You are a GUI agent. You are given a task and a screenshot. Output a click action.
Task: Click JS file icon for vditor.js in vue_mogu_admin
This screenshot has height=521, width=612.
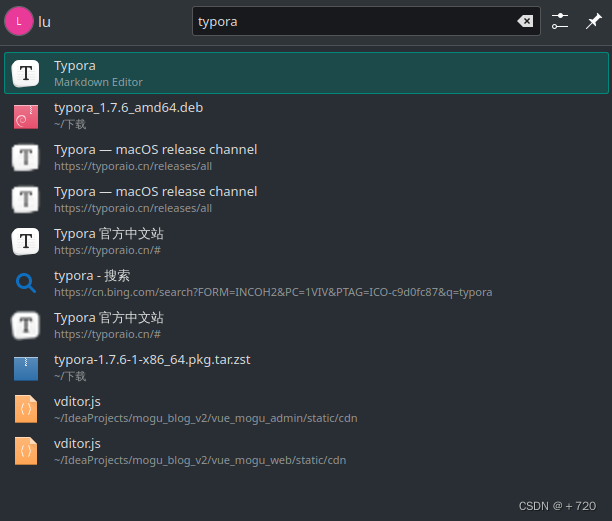tap(26, 409)
